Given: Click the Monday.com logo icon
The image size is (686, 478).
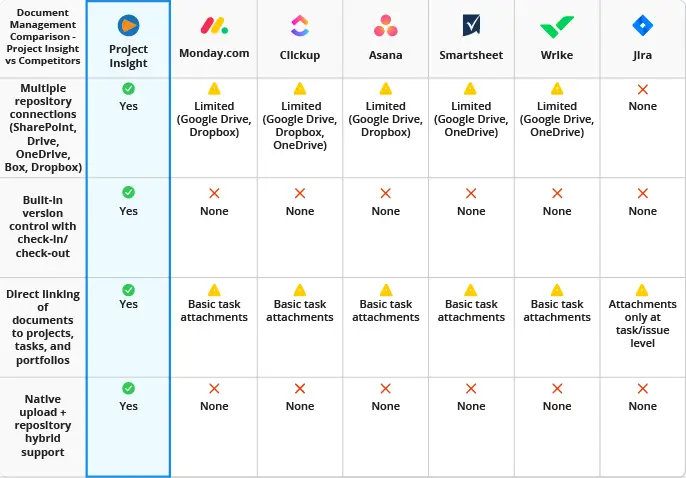Looking at the screenshot, I should [214, 26].
